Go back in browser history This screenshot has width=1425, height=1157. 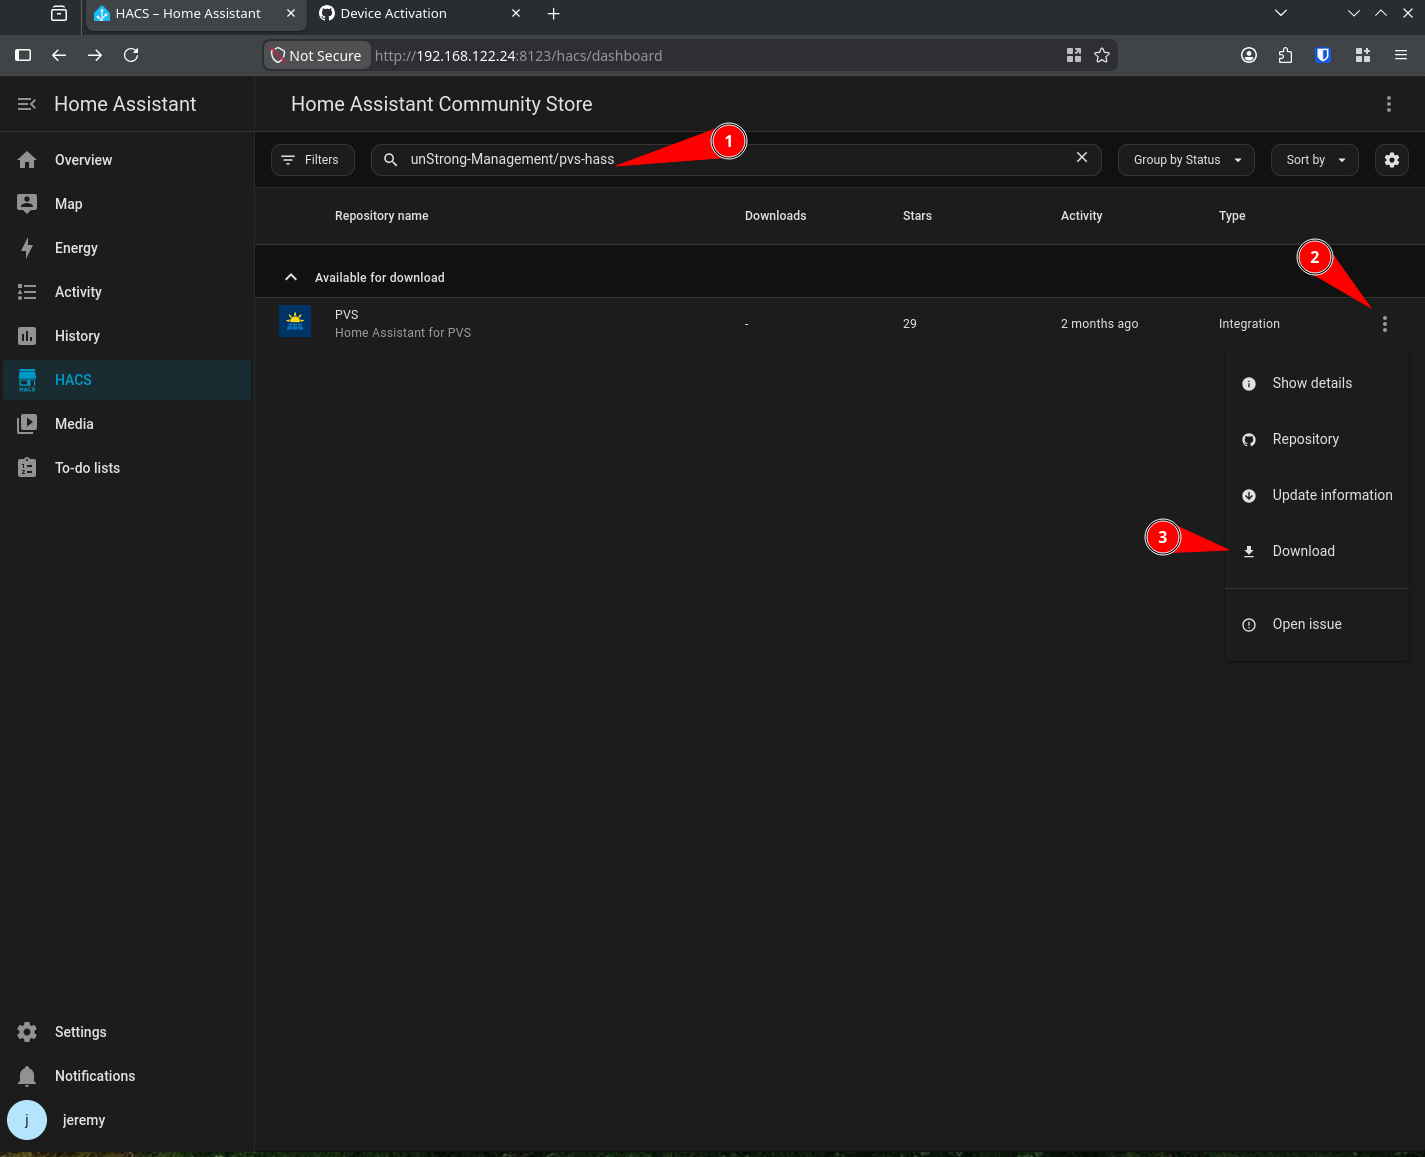pyautogui.click(x=59, y=55)
